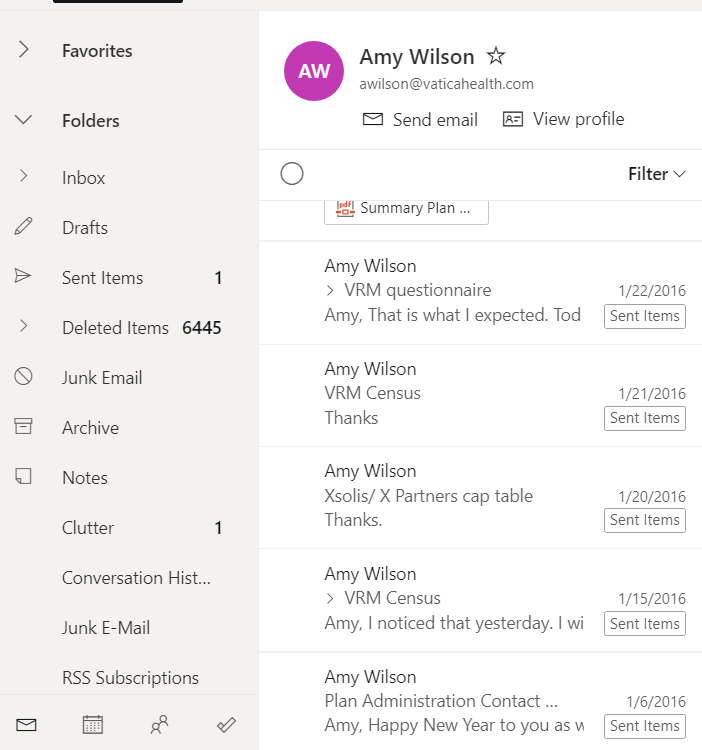Expand the Favorites section

24,51
